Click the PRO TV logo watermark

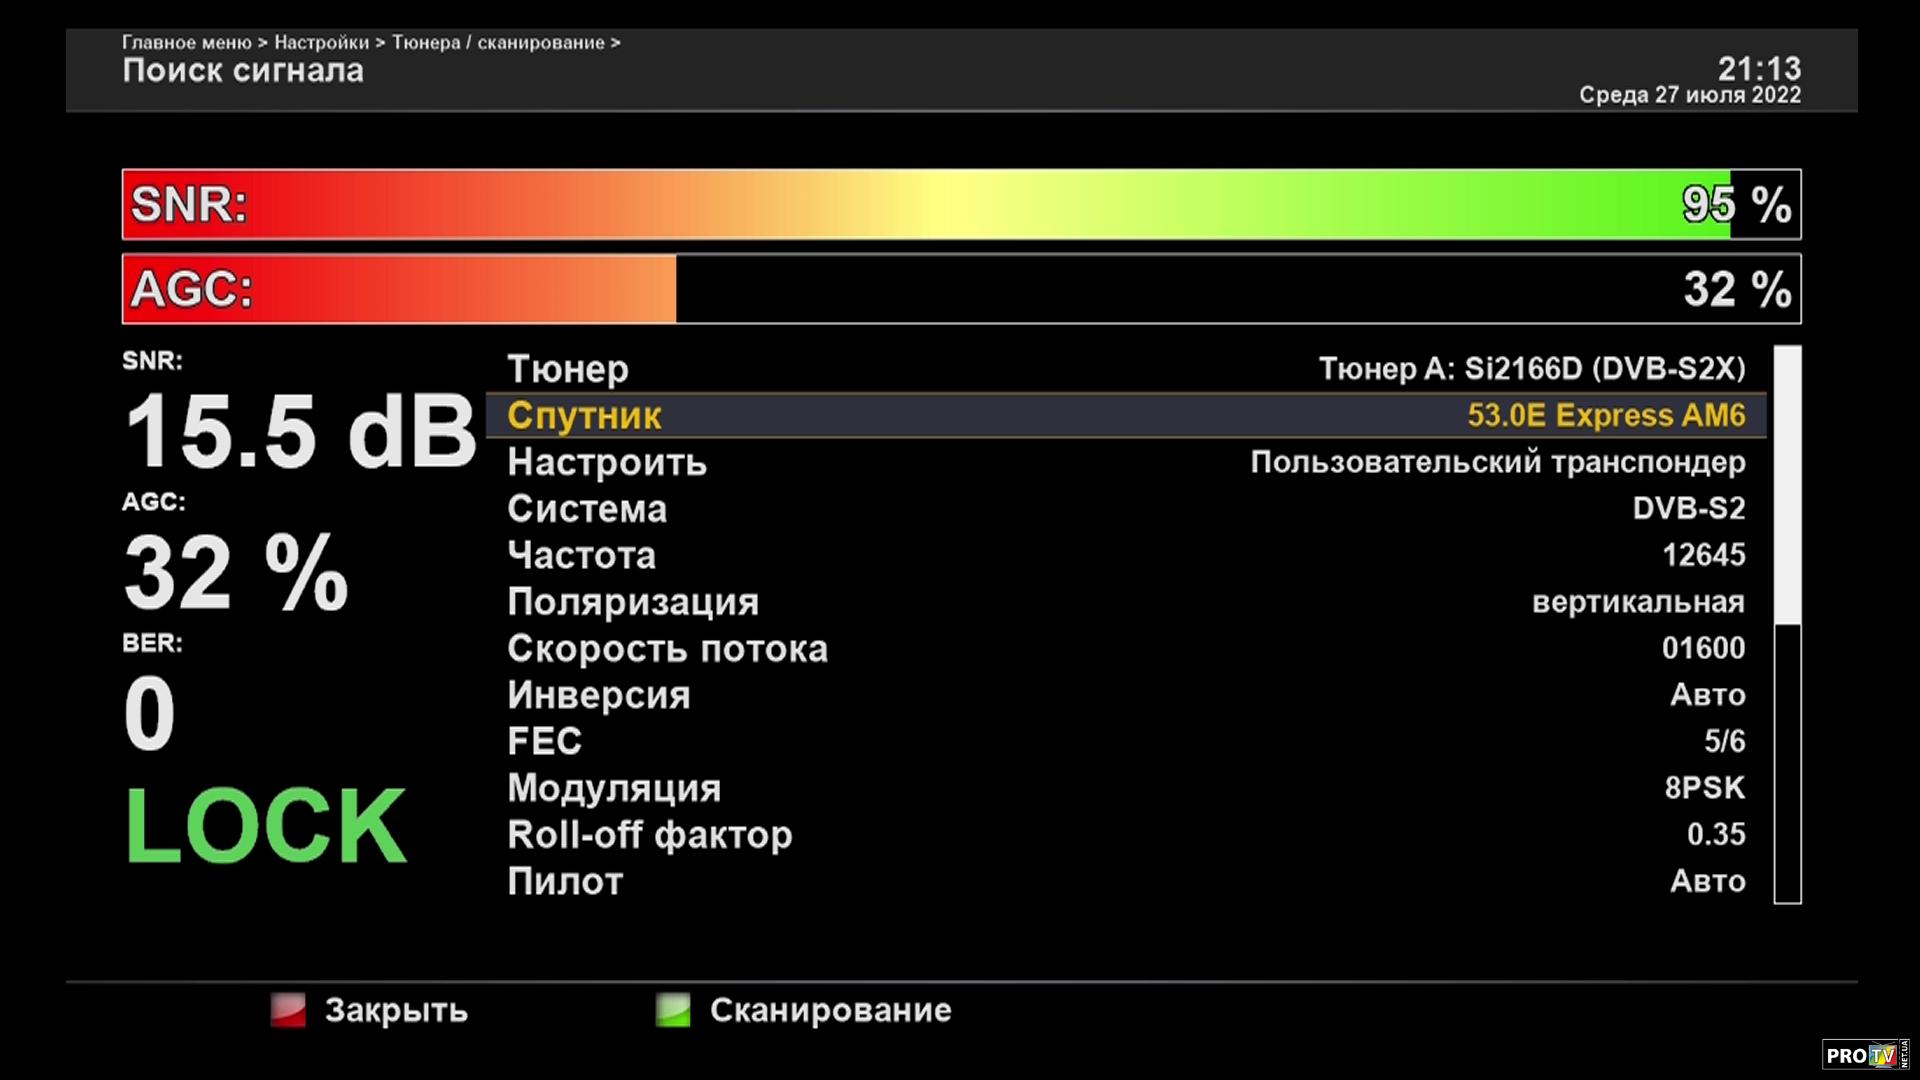(1864, 1055)
